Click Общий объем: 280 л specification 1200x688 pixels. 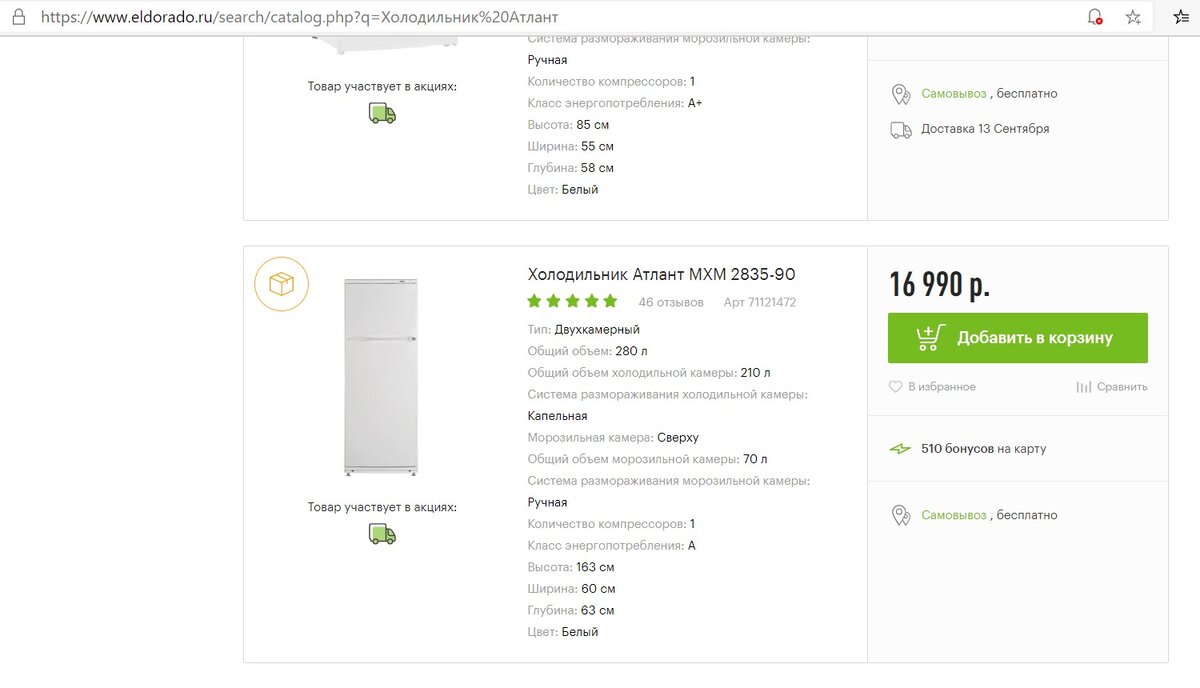(587, 351)
